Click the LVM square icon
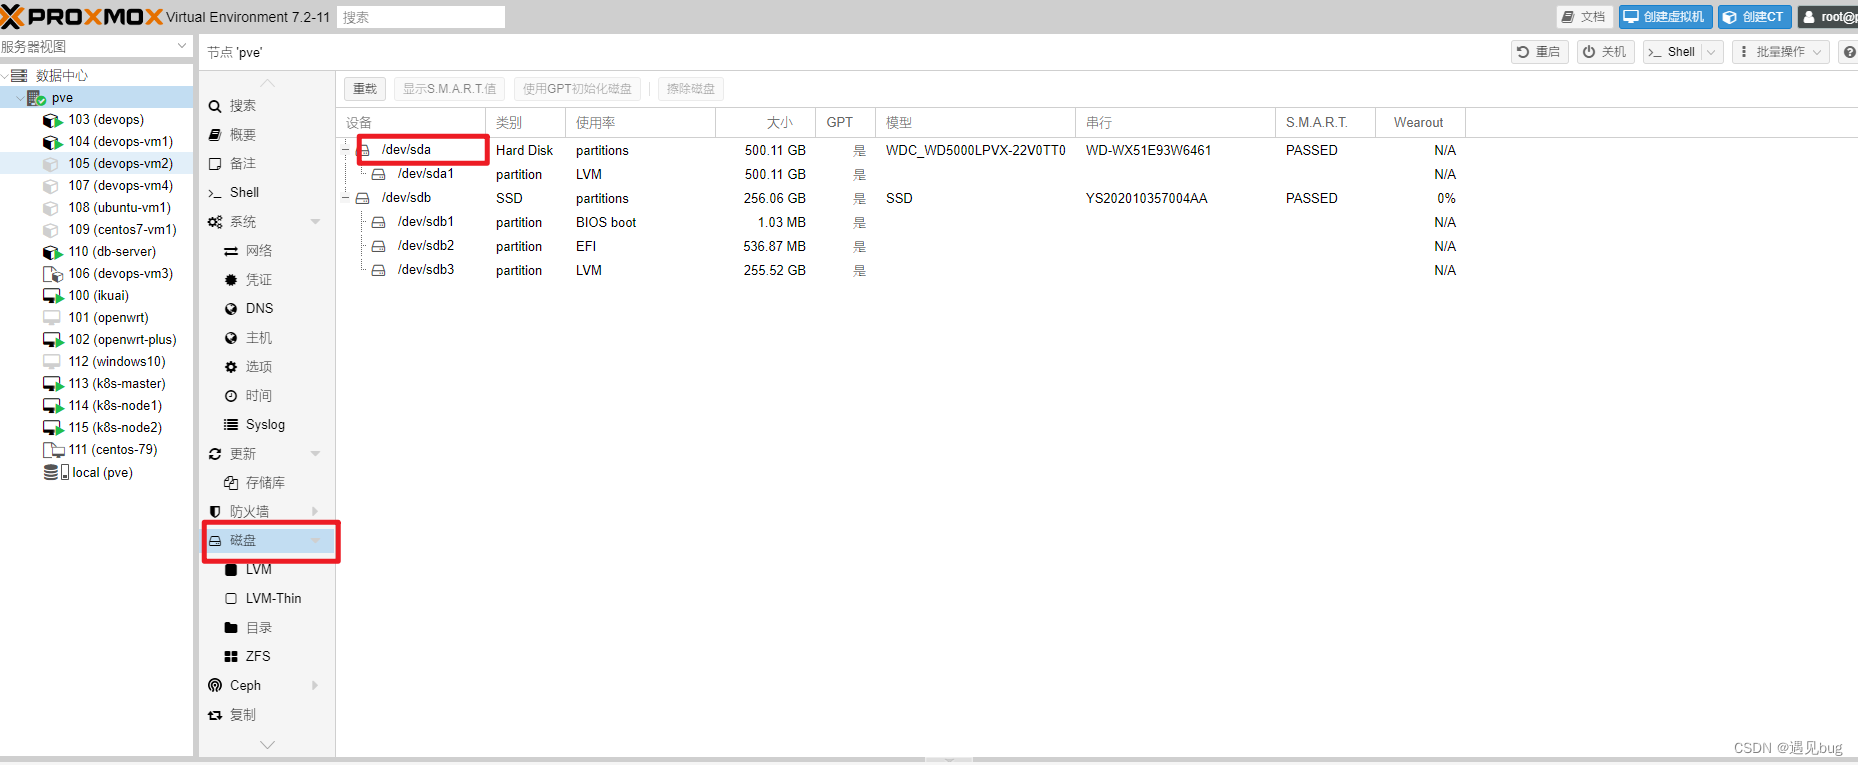This screenshot has width=1858, height=765. pos(231,570)
